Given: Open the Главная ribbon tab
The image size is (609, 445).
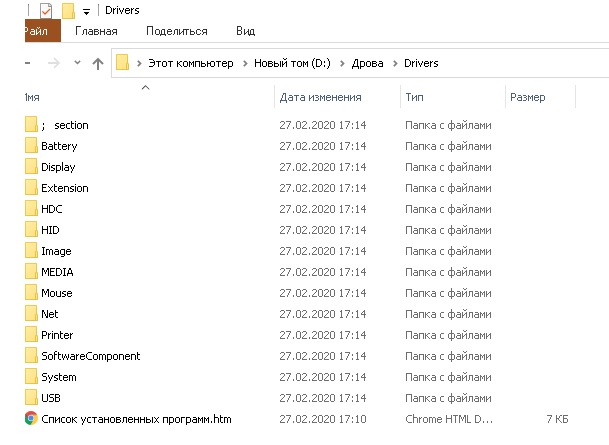Looking at the screenshot, I should pyautogui.click(x=96, y=31).
